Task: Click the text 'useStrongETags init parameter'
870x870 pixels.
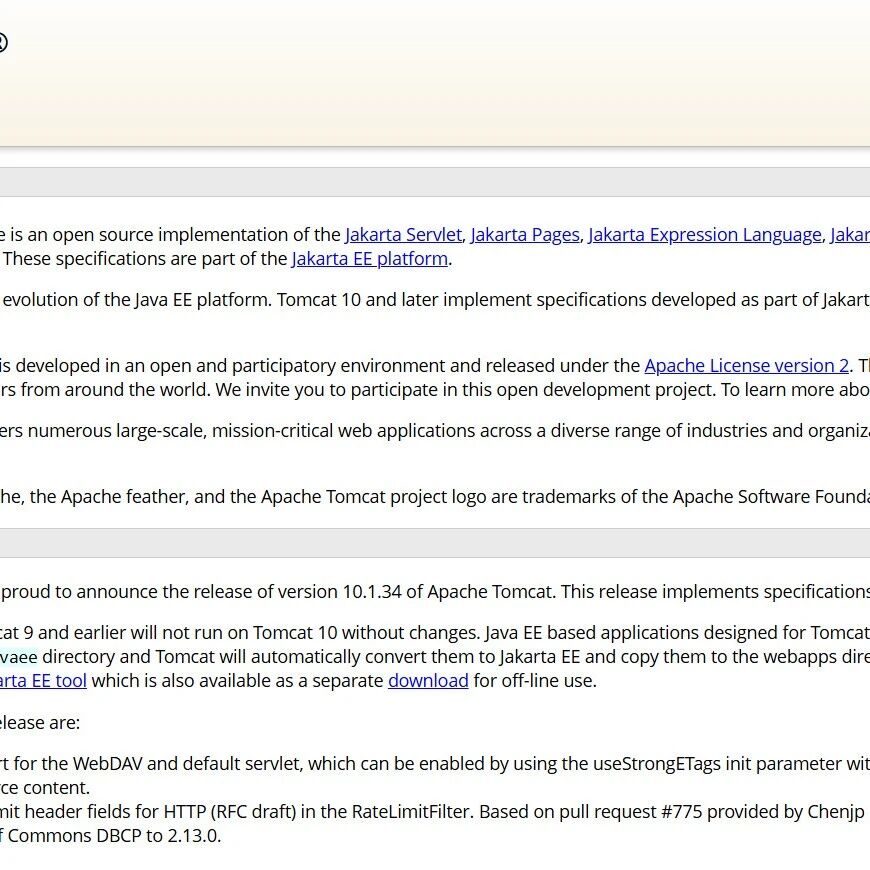Action: (712, 764)
